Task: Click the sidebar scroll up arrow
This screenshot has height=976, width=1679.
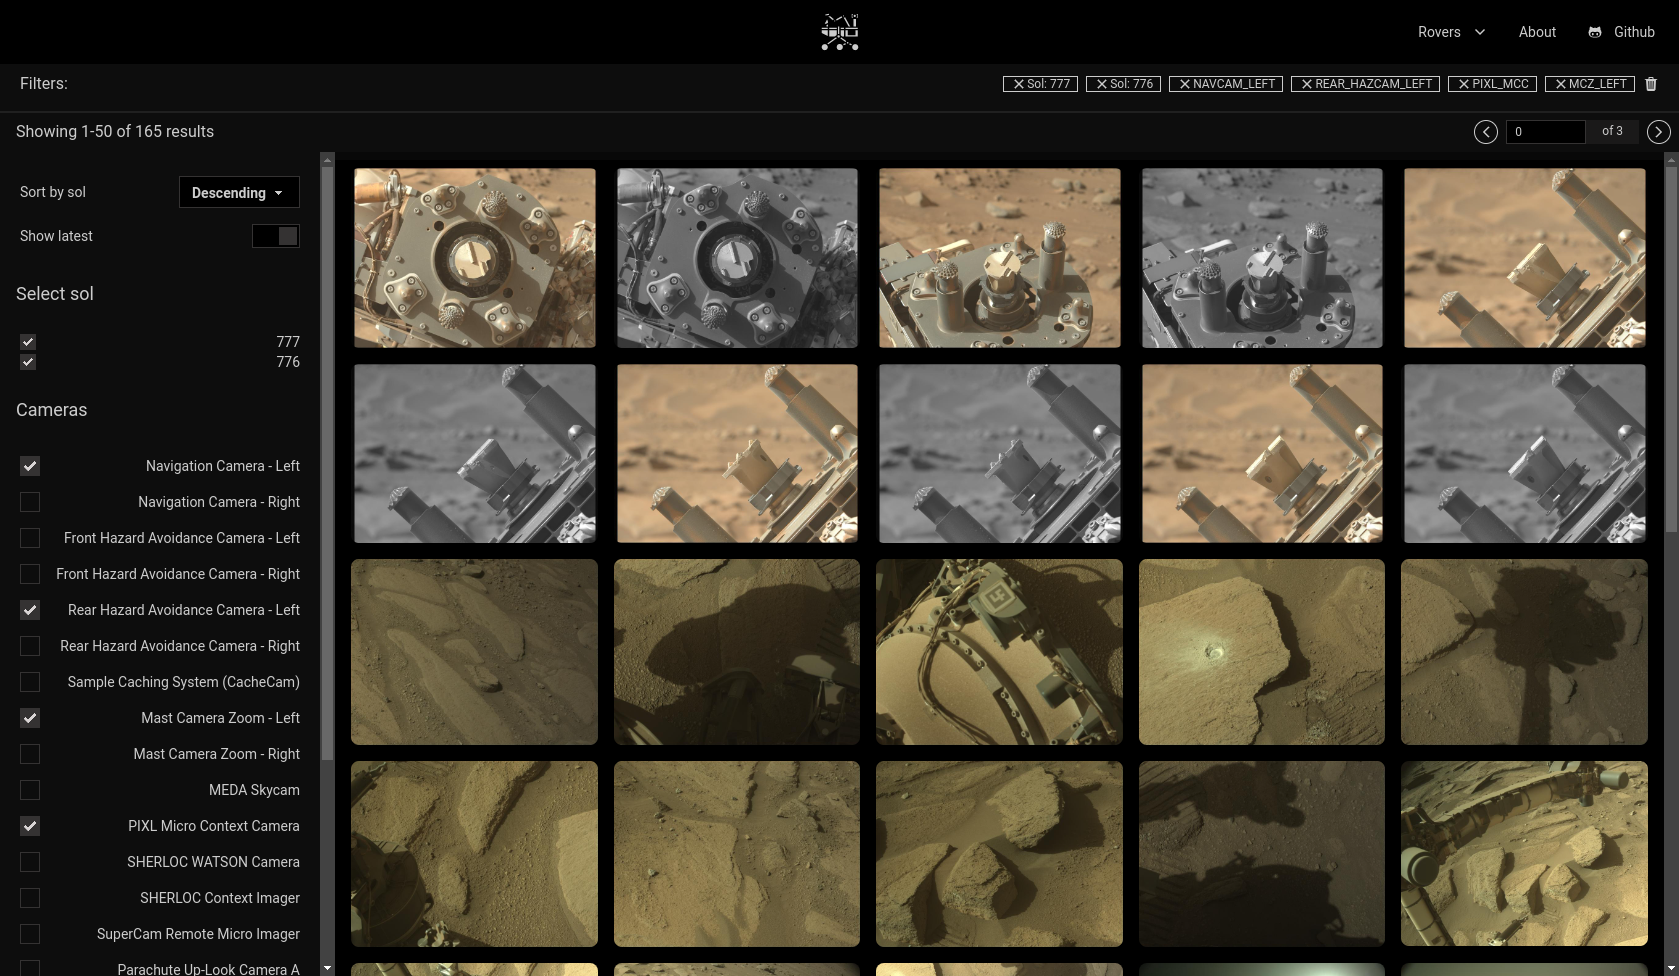Action: click(x=327, y=159)
